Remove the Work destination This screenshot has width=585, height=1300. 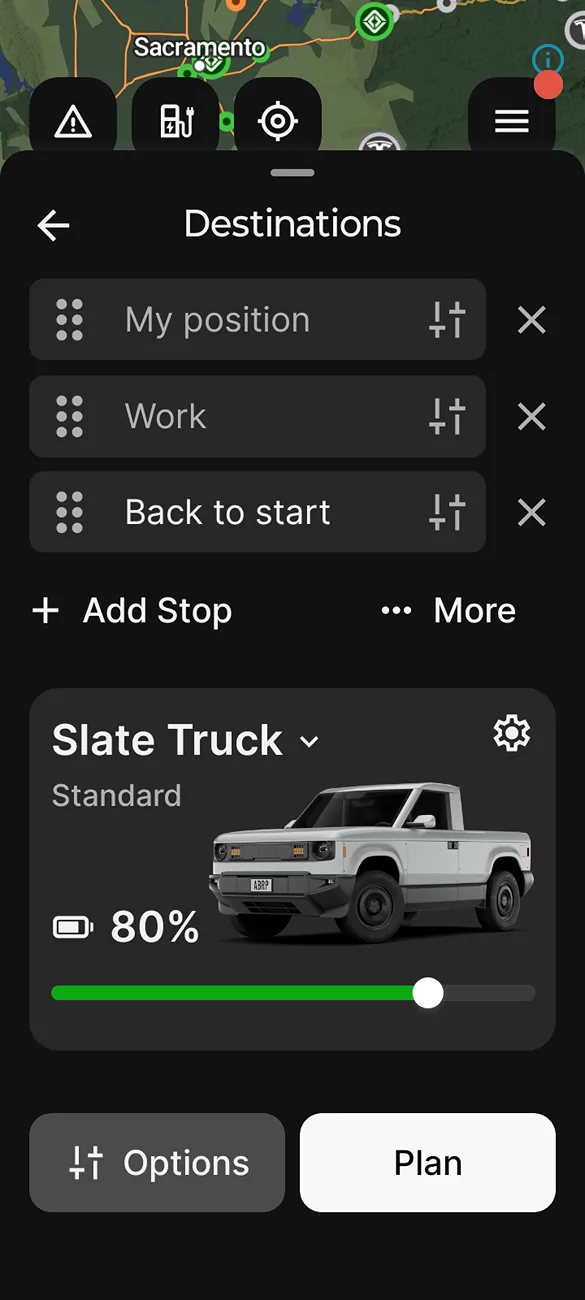(530, 416)
